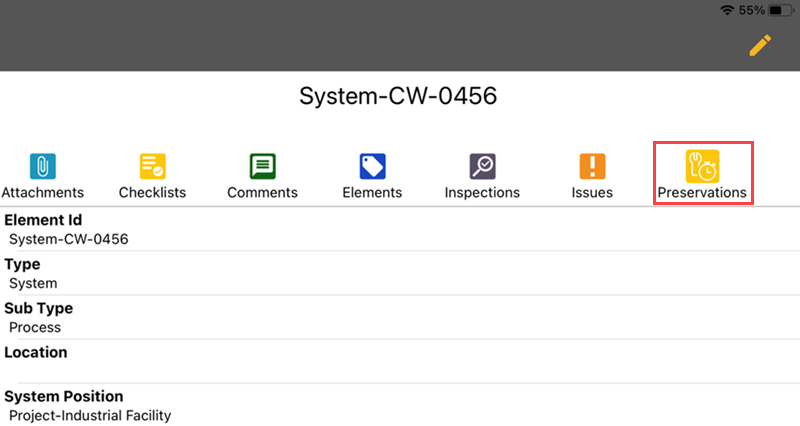Tap the Element Id value field
Screen dimensions: 800x426
point(69,239)
